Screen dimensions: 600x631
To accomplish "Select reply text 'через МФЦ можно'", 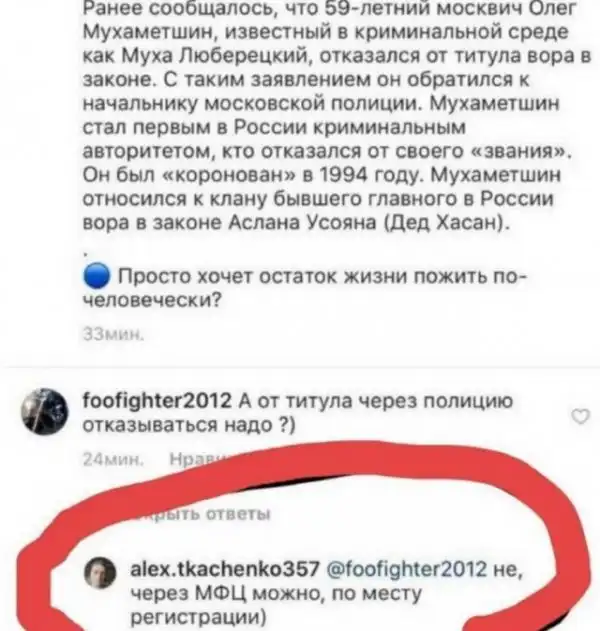I will 228,593.
